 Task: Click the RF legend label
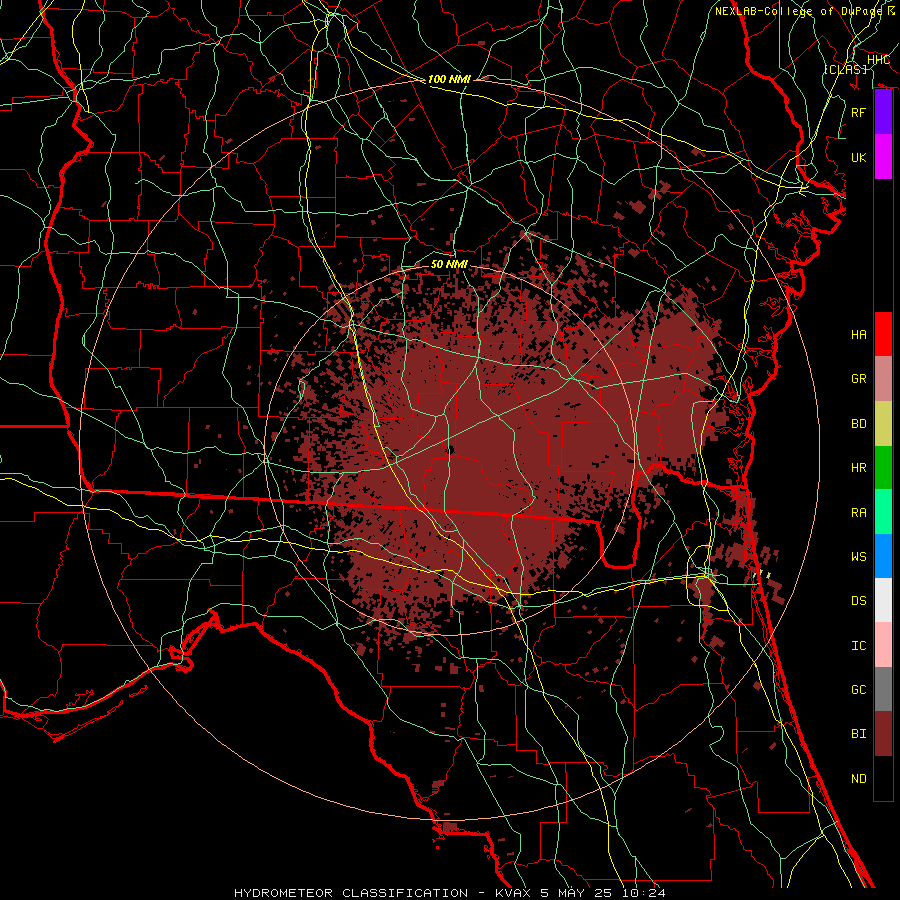point(859,112)
